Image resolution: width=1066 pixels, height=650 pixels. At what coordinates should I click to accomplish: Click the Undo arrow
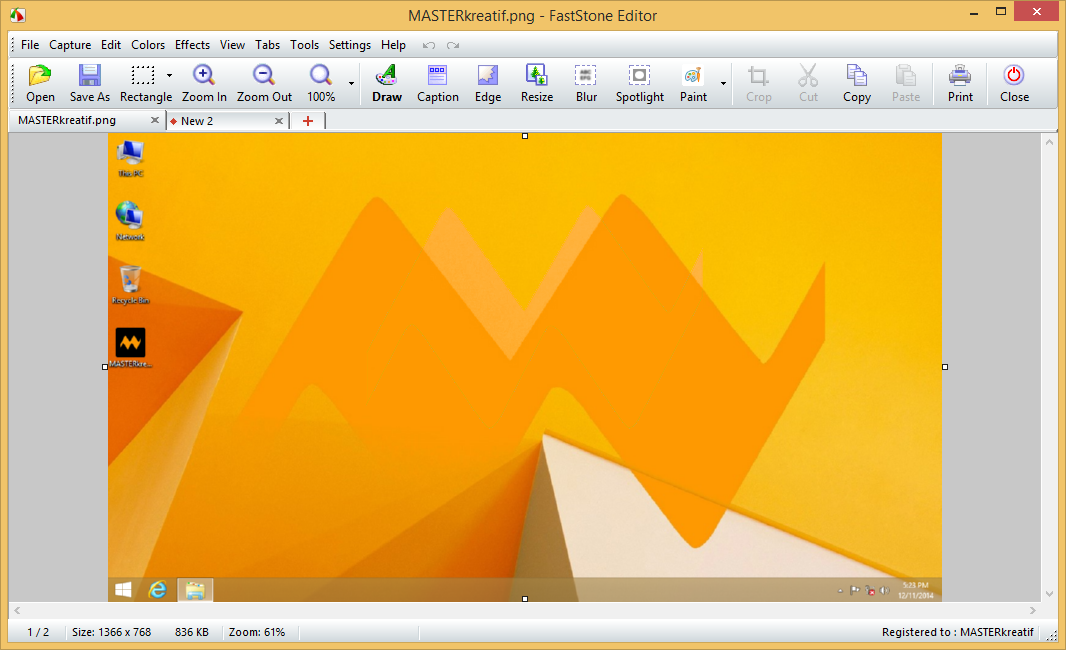(x=428, y=46)
